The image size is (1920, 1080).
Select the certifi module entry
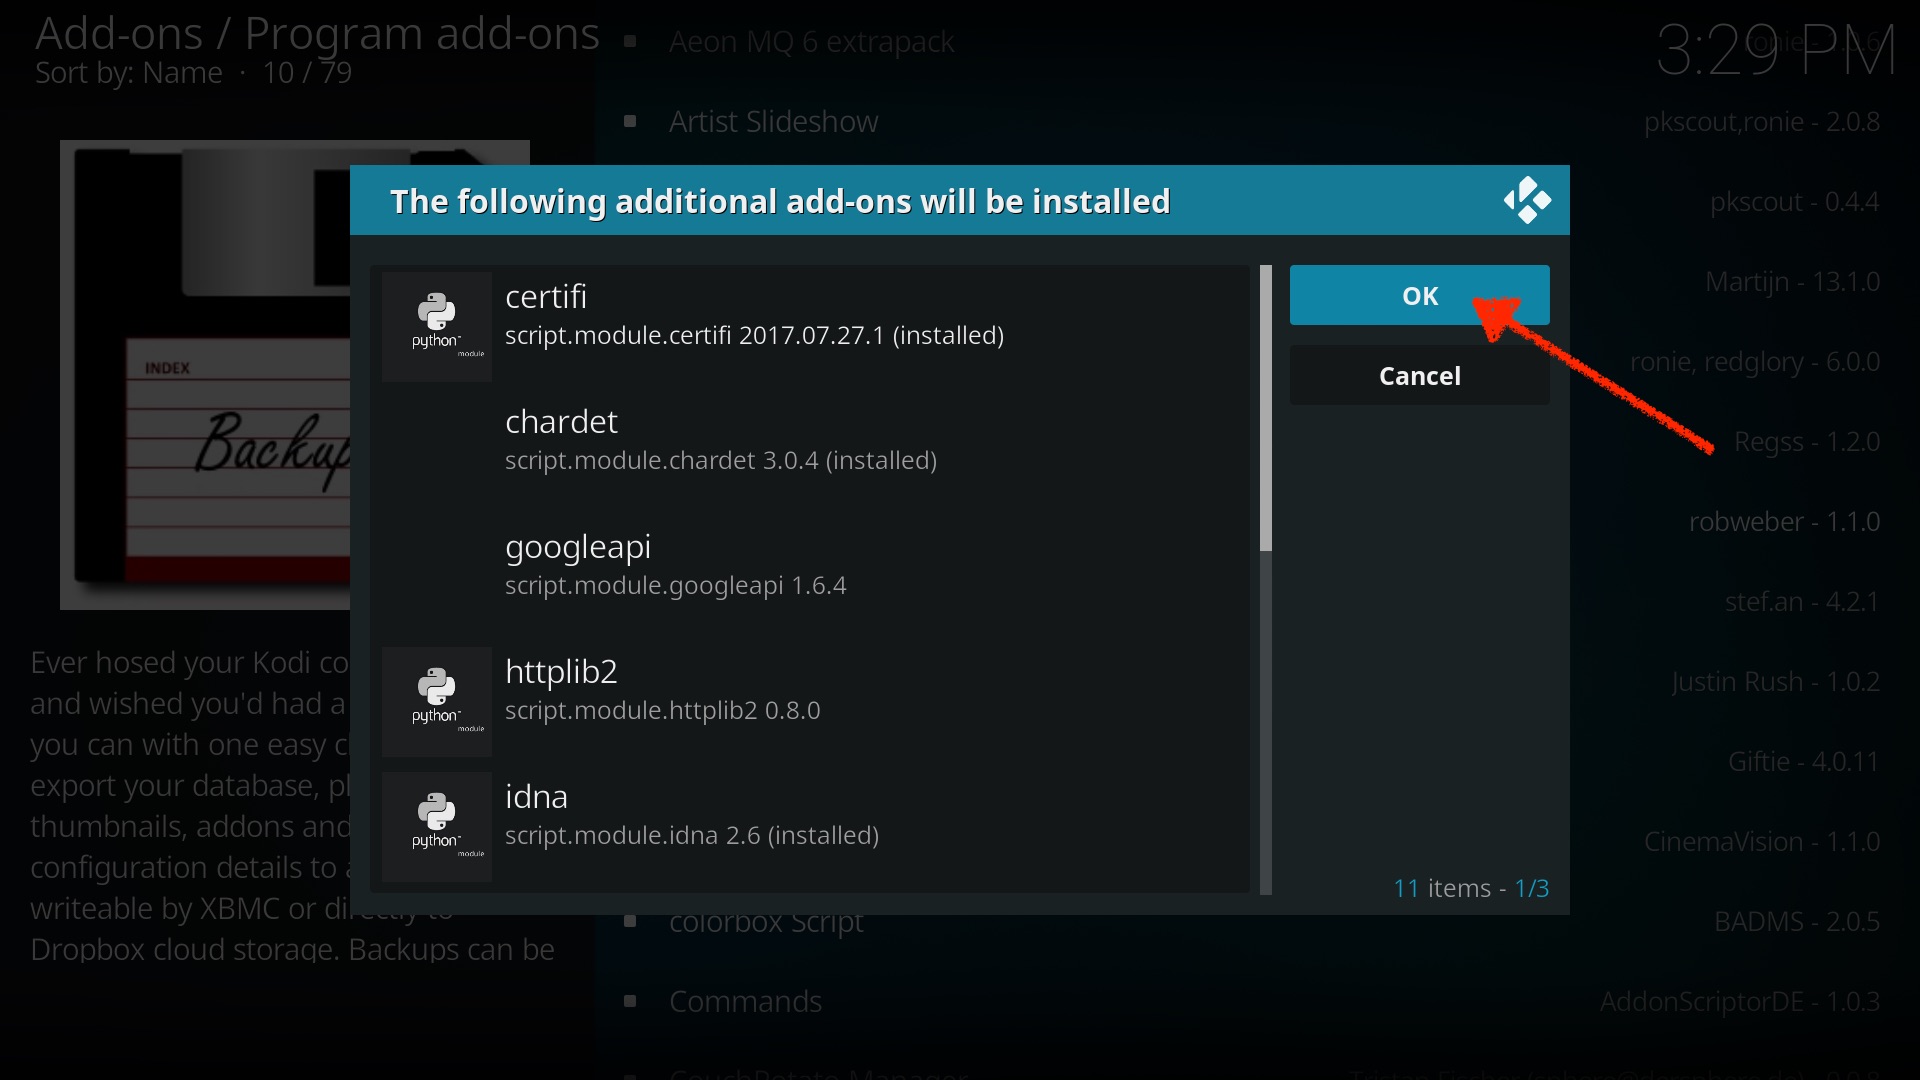[x=754, y=315]
